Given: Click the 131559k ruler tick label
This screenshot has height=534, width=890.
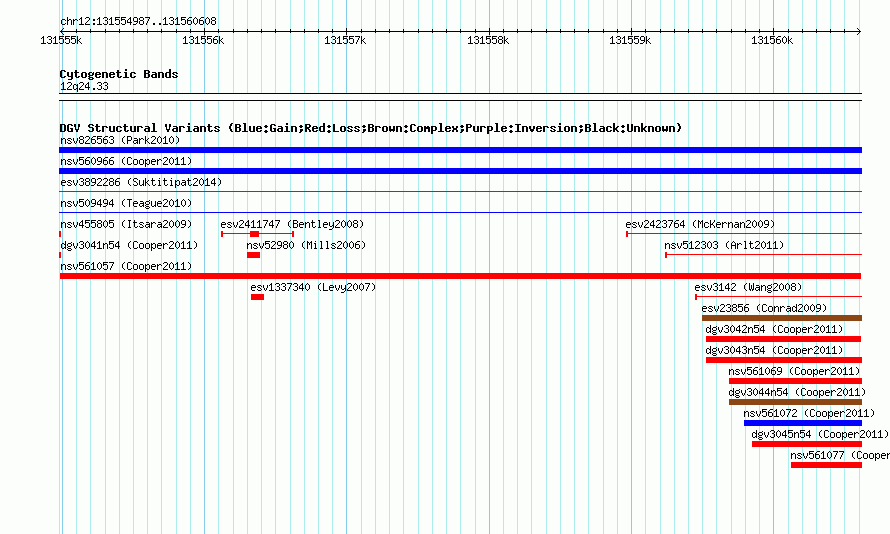Looking at the screenshot, I should [630, 40].
